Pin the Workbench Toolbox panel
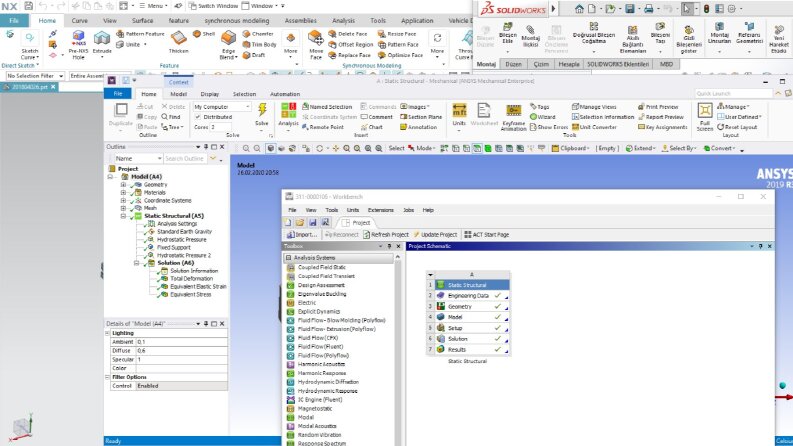The width and height of the screenshot is (793, 446). [389, 246]
